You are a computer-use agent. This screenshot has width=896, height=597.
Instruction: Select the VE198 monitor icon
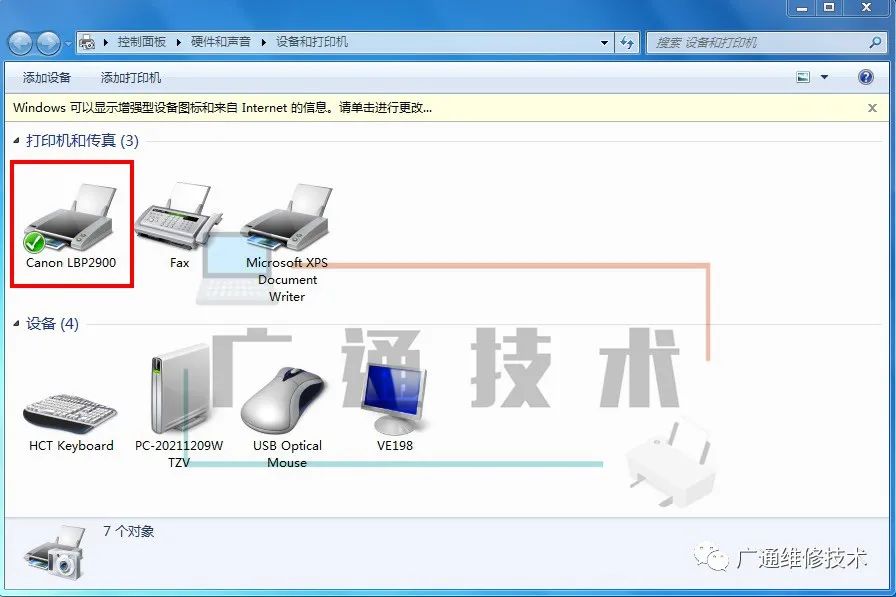pyautogui.click(x=394, y=399)
